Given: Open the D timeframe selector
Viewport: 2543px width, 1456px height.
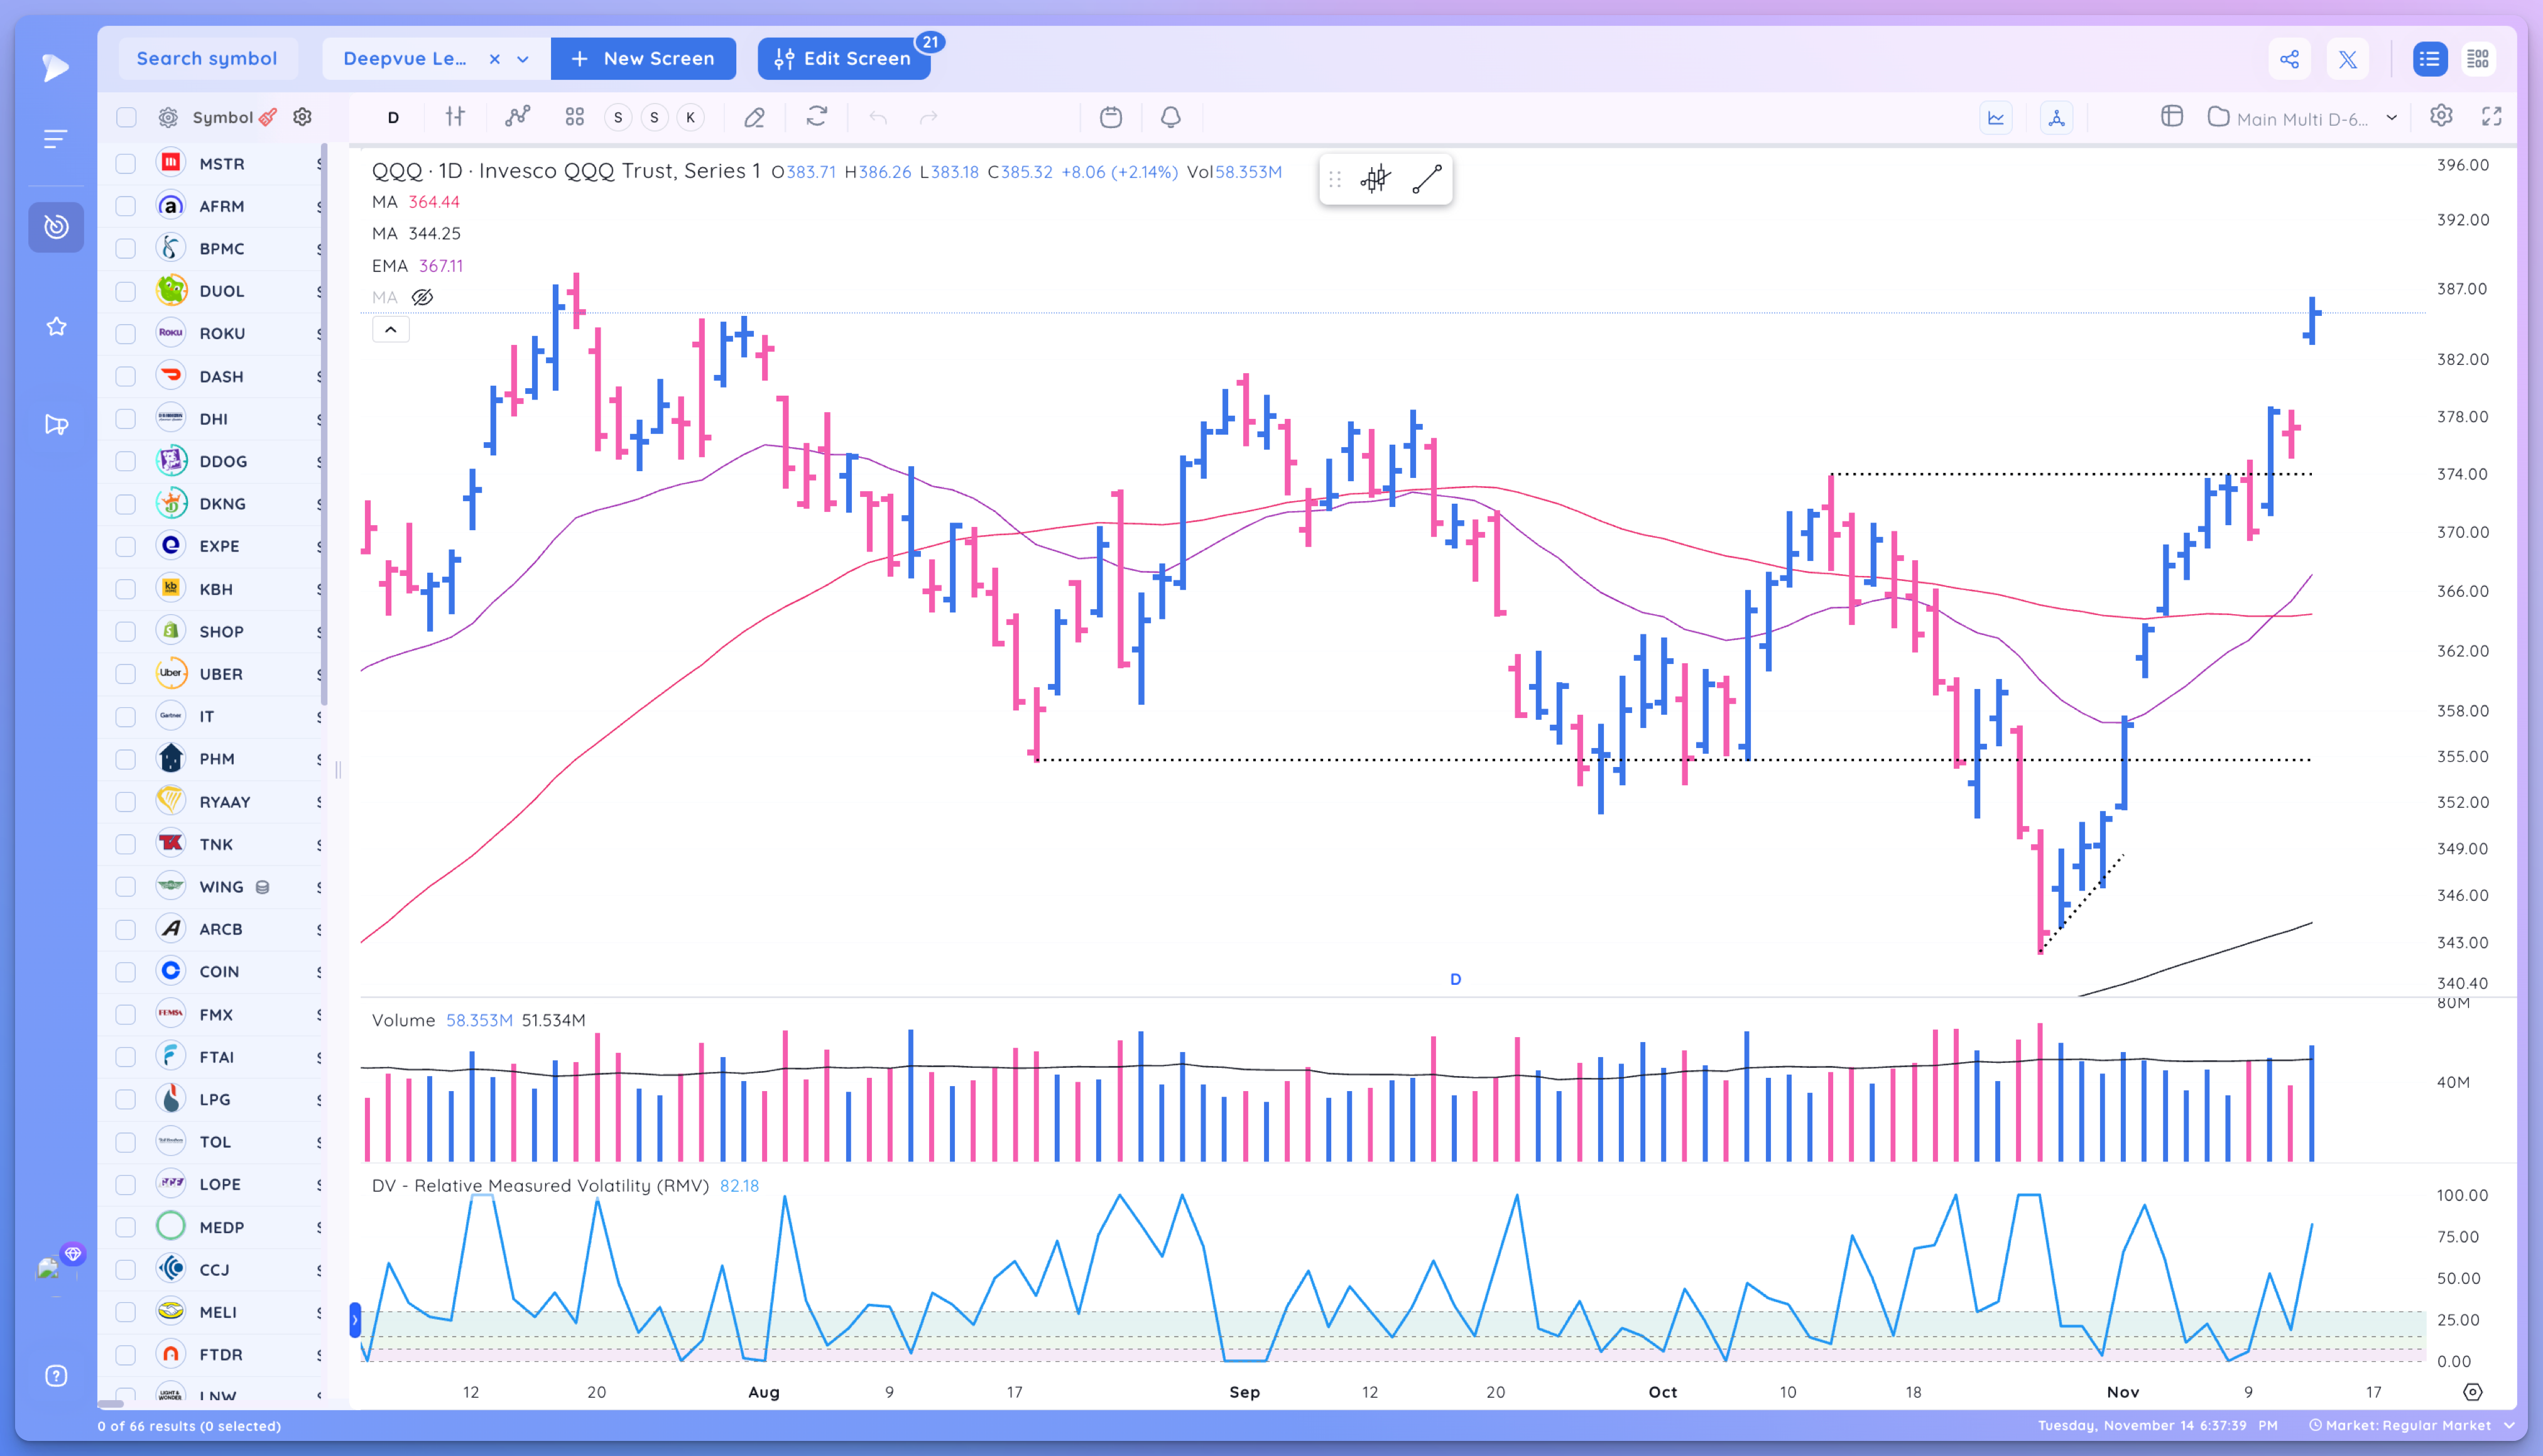Looking at the screenshot, I should (393, 117).
